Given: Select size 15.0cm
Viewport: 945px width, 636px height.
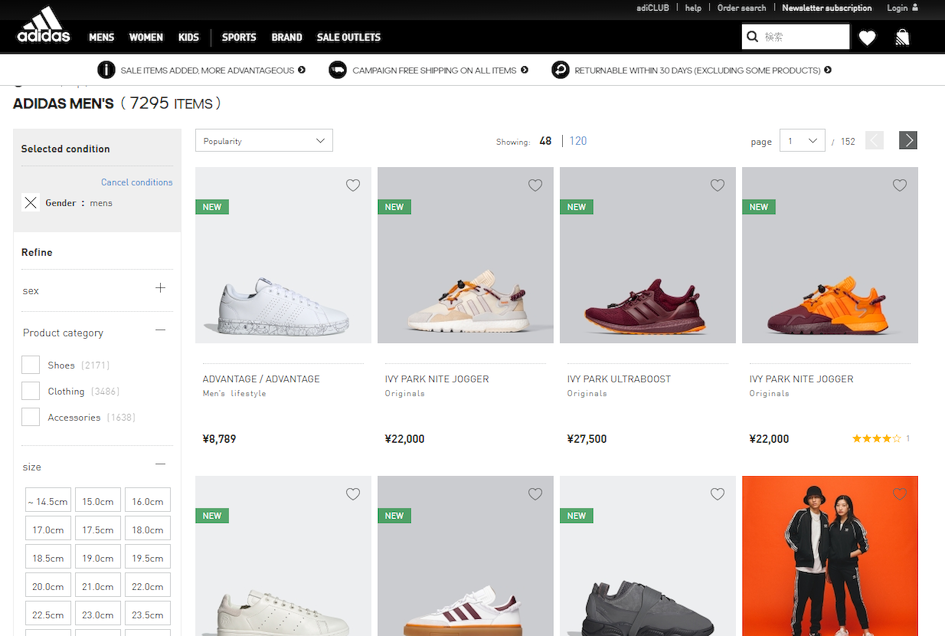Looking at the screenshot, I should coord(98,500).
